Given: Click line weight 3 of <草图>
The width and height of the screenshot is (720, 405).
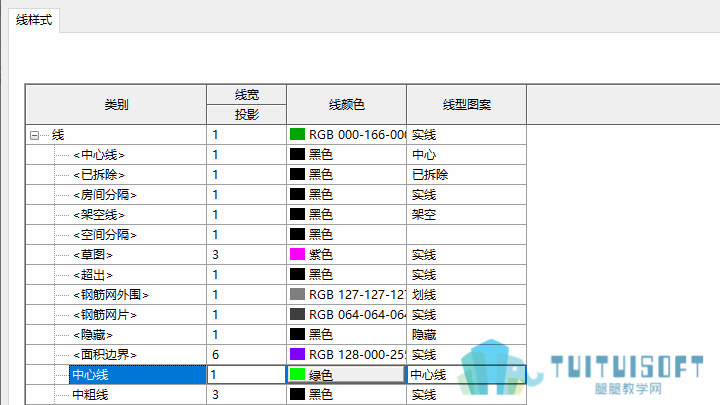Looking at the screenshot, I should [247, 255].
